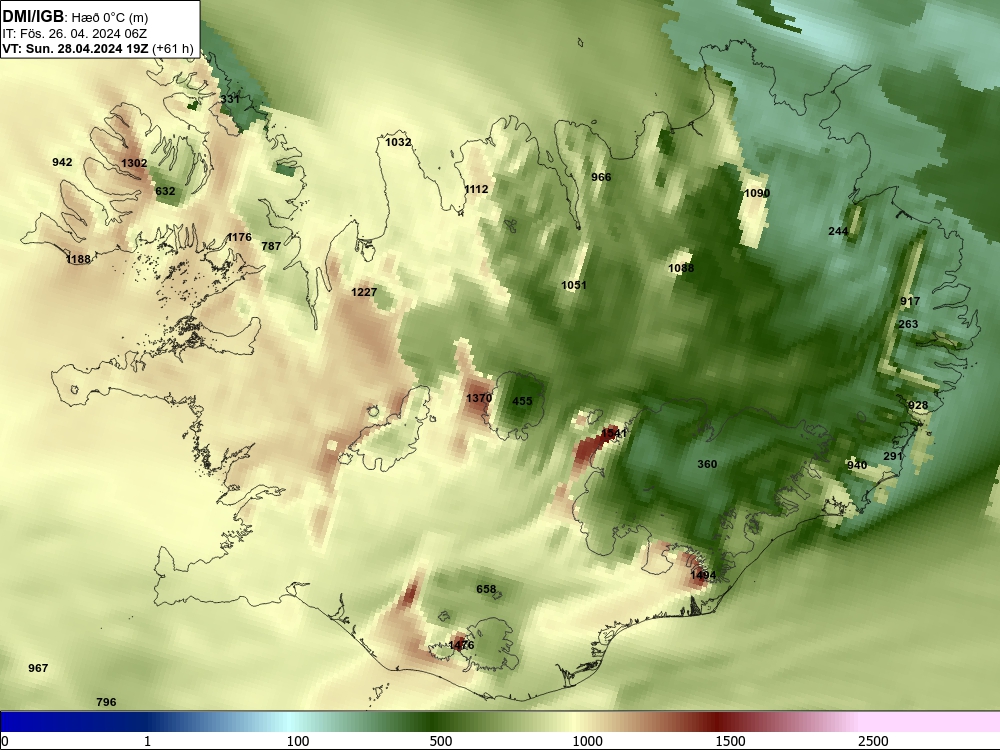
Task: Click the map value 1112
Action: tap(476, 189)
